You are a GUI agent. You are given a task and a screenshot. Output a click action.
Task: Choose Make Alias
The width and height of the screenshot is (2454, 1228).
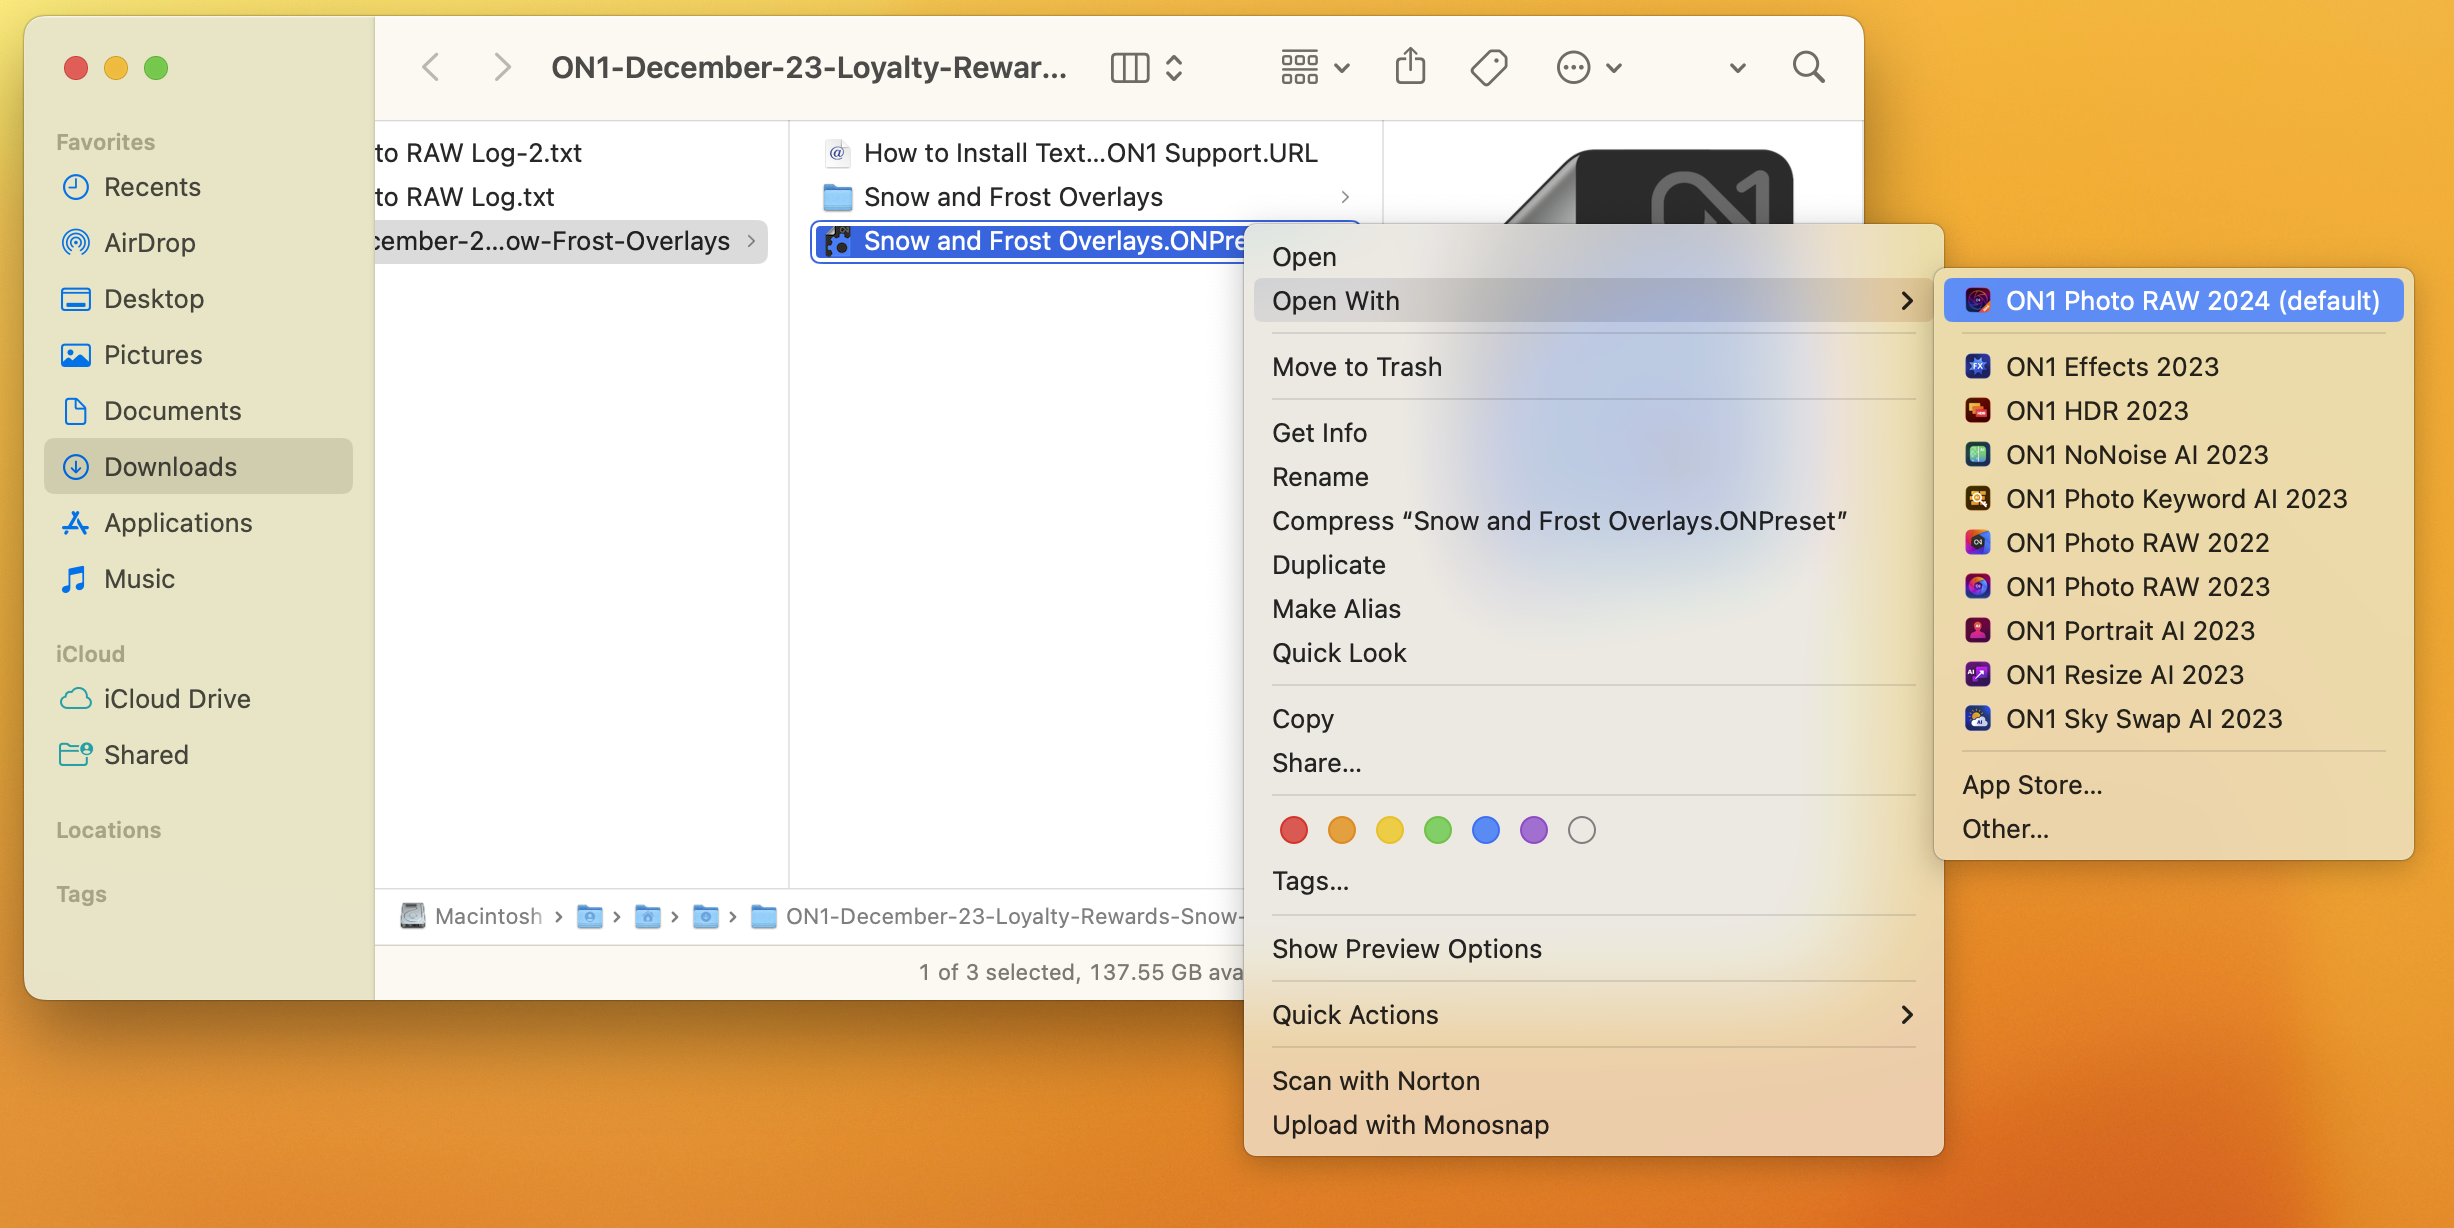pos(1593,609)
